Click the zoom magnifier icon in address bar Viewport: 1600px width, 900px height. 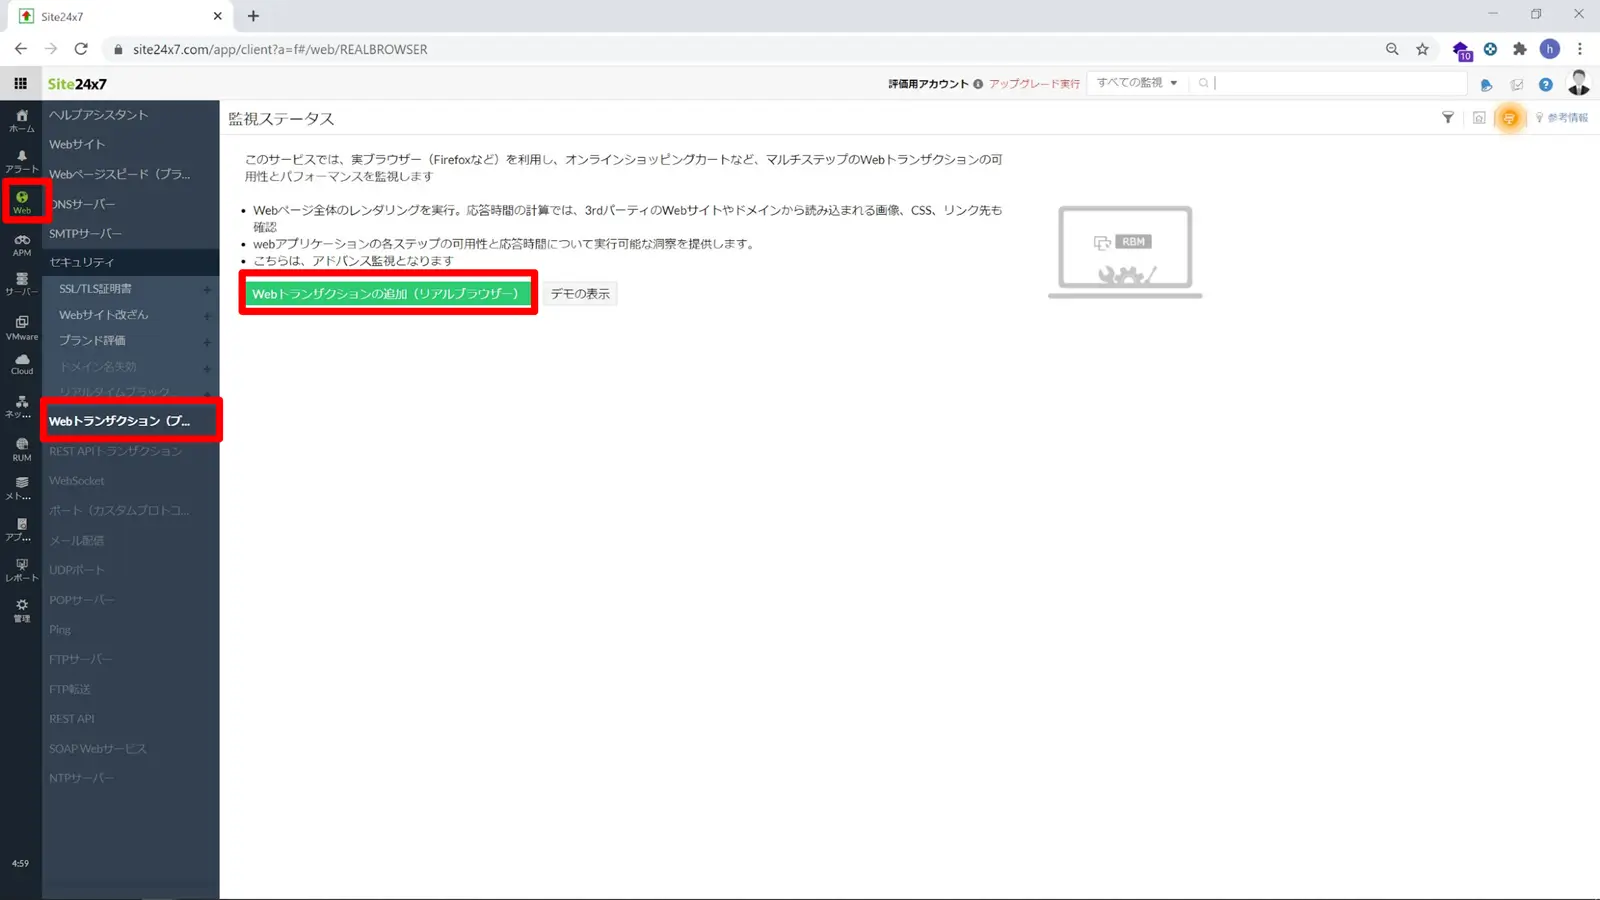point(1391,49)
